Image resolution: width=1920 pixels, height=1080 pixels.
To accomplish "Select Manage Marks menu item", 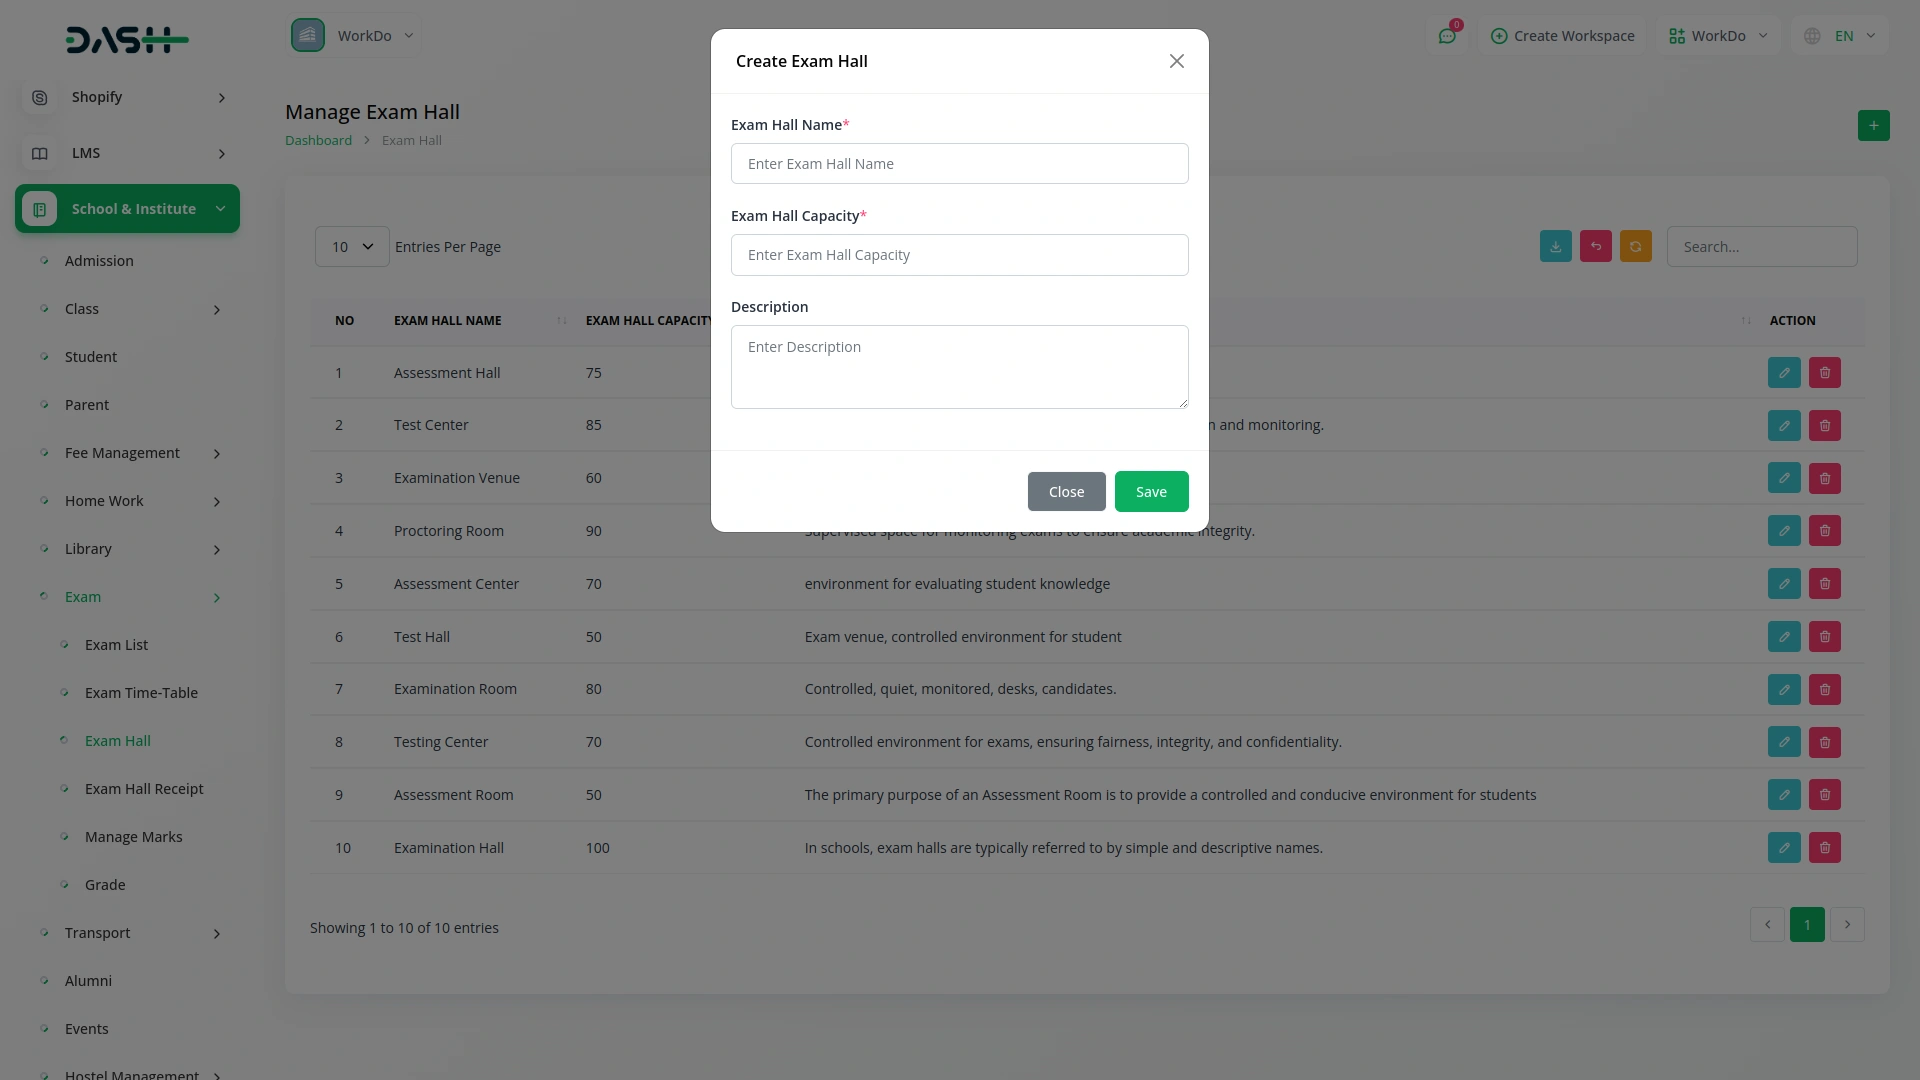I will tap(133, 837).
